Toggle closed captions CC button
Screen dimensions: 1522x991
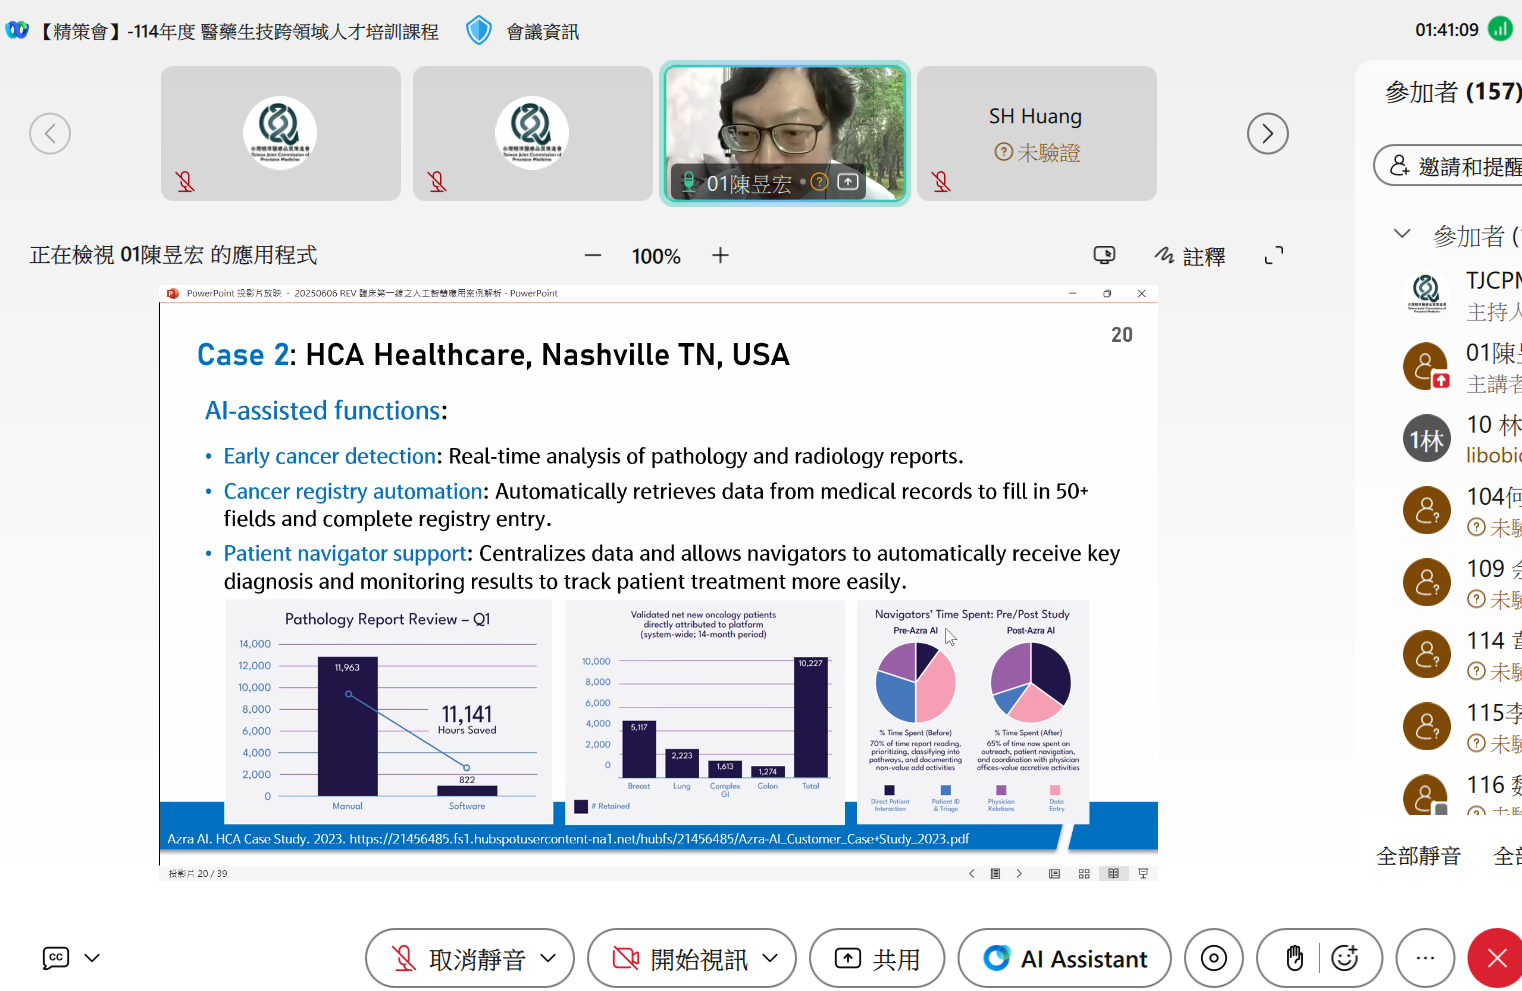tap(56, 958)
